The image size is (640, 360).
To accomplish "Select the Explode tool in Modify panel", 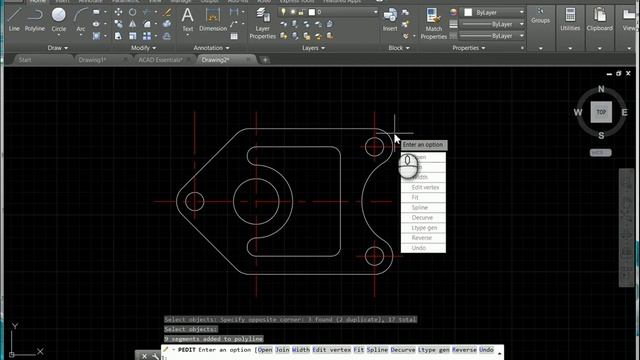I will [x=167, y=24].
